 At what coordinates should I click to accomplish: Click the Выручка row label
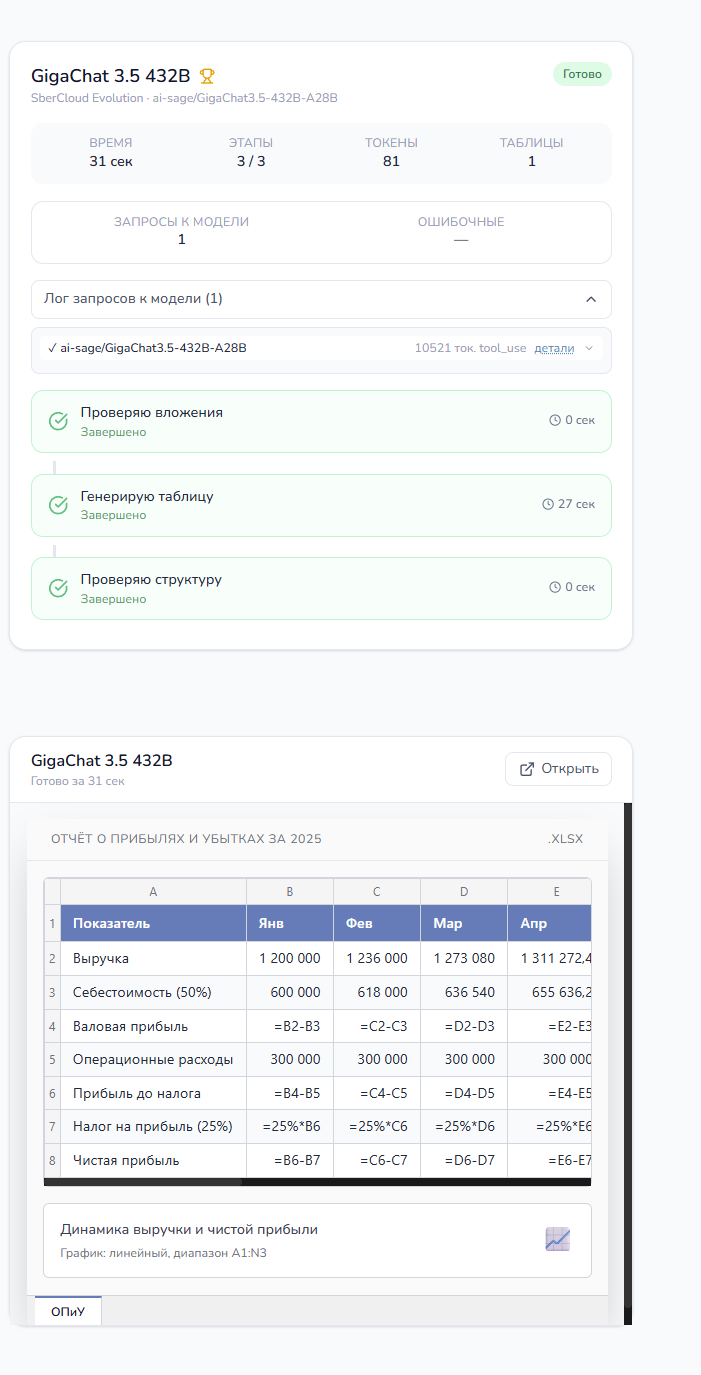153,958
